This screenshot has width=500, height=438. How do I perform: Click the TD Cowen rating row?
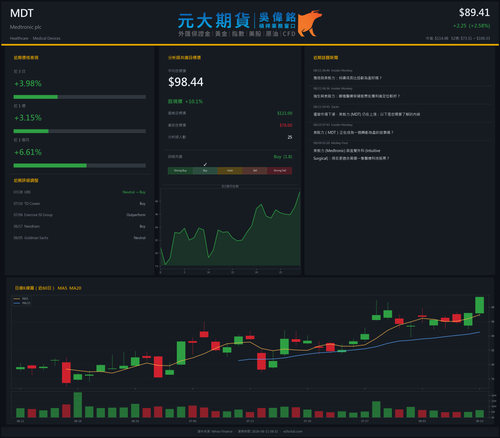click(x=79, y=203)
